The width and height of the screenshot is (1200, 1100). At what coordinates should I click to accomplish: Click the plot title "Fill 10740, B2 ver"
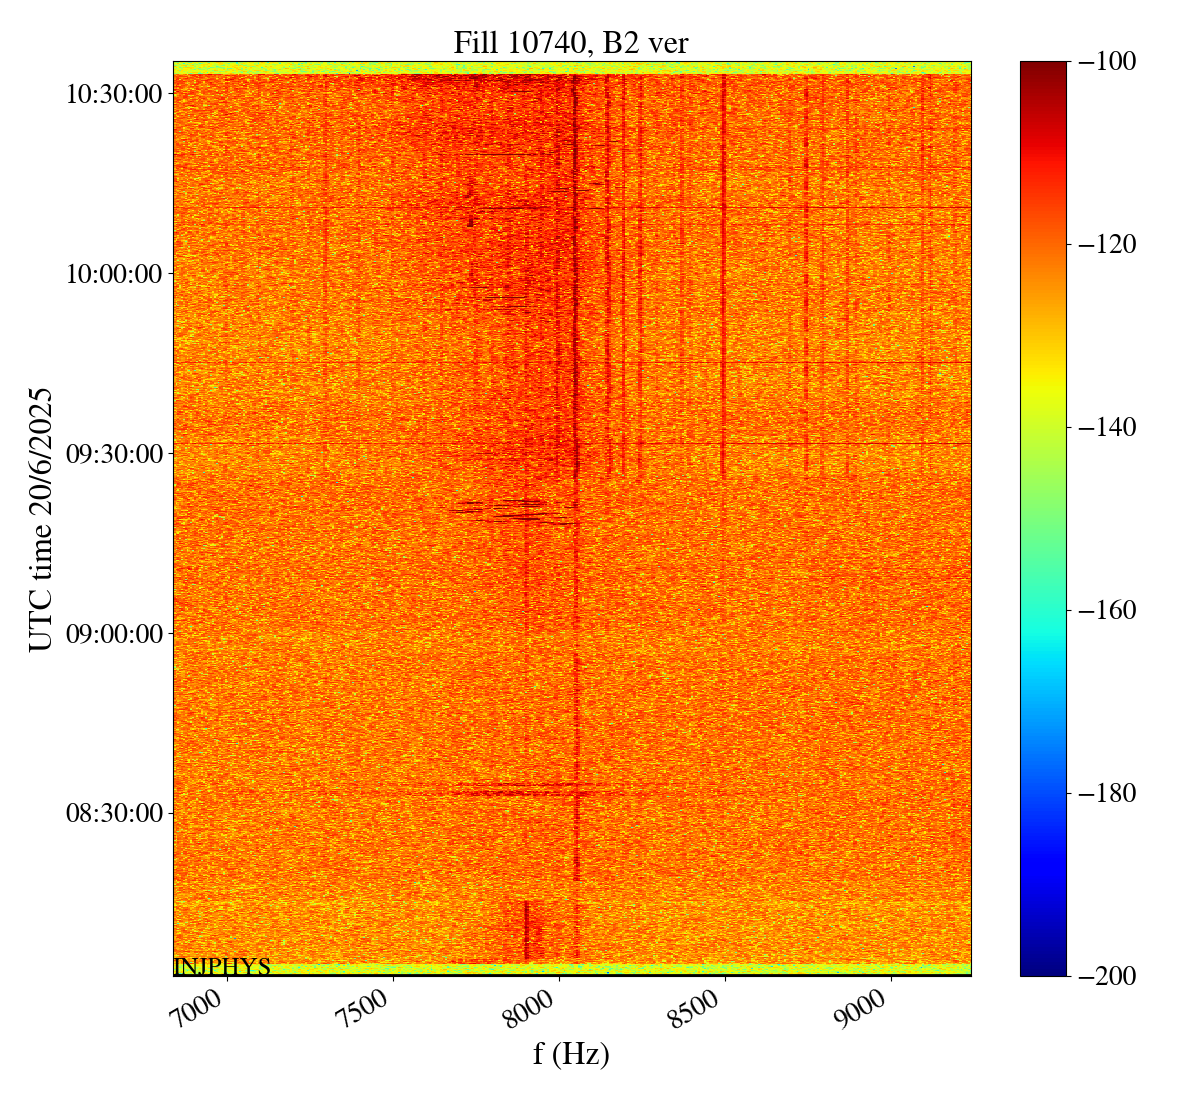570,43
